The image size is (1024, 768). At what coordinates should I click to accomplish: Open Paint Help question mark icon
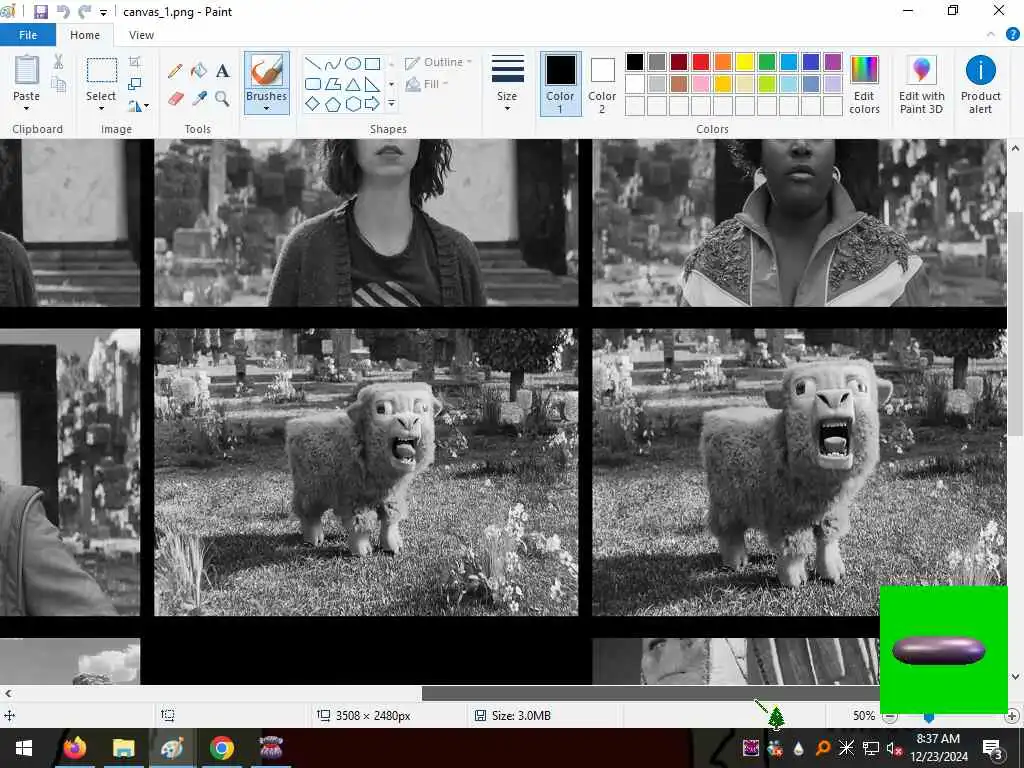coord(1012,35)
